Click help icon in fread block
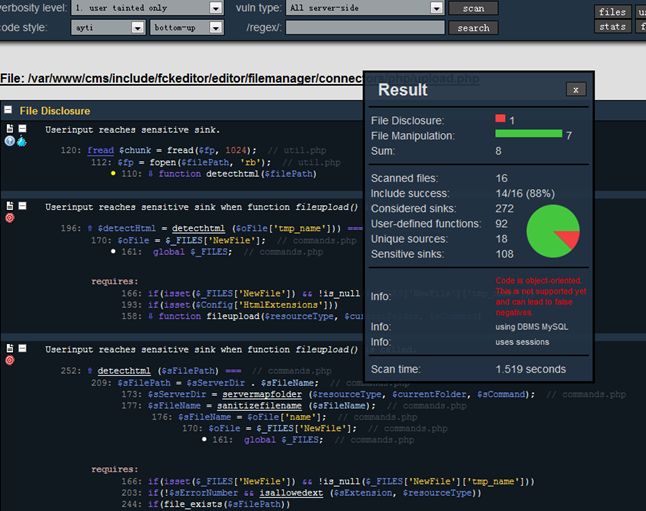This screenshot has height=511, width=646. (x=9, y=141)
